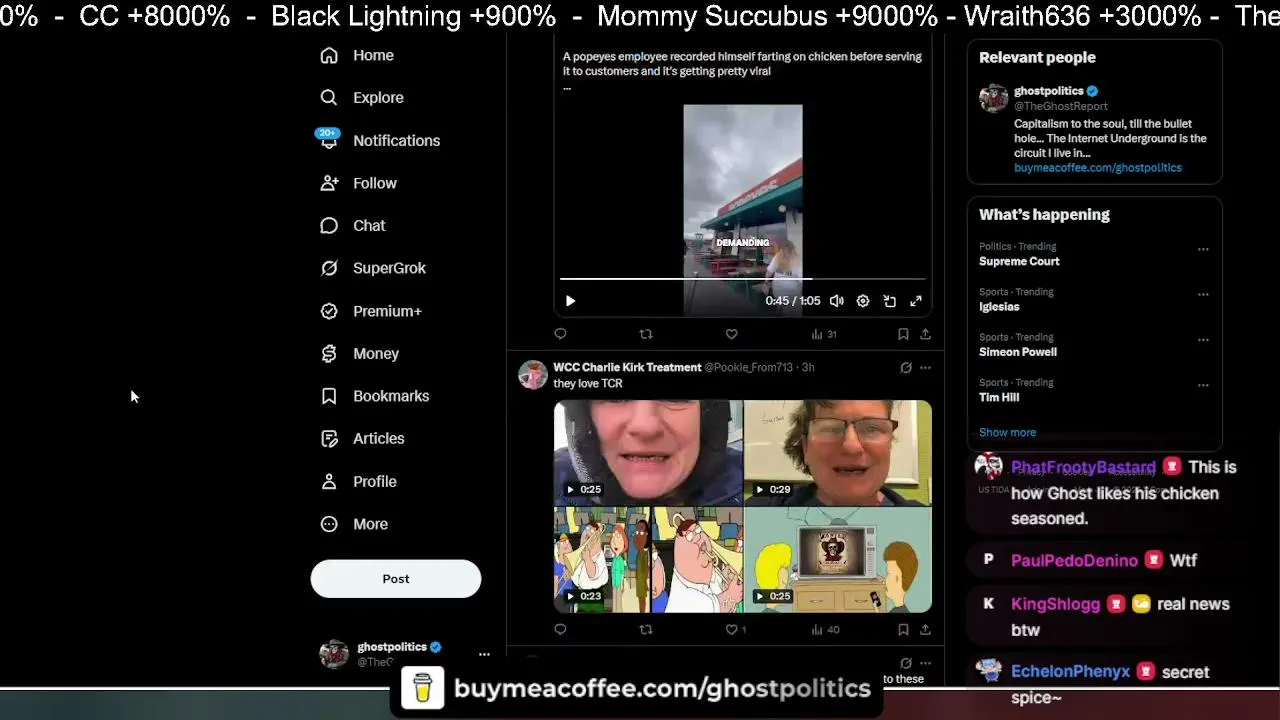Bookmark the 'they love TCR' post
1280x720 pixels.
[x=903, y=629]
